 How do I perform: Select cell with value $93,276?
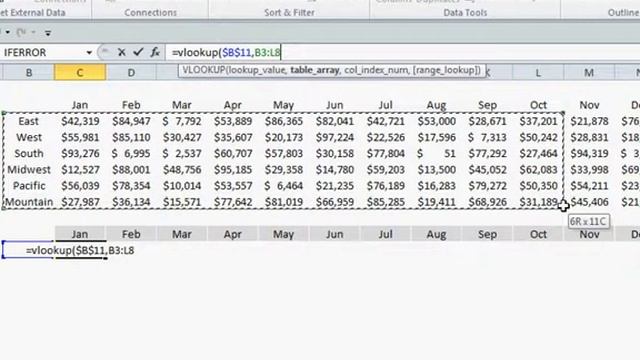pyautogui.click(x=80, y=153)
